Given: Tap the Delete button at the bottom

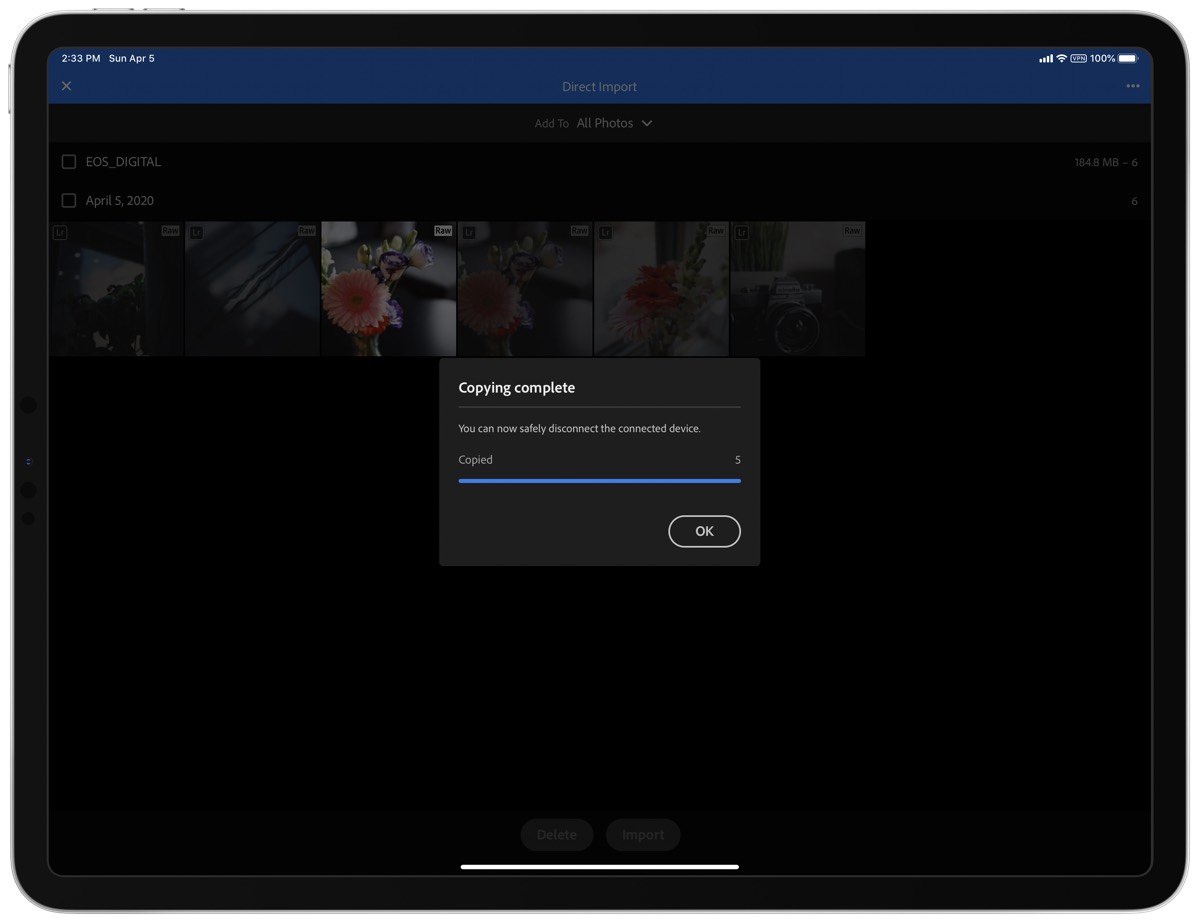Looking at the screenshot, I should pyautogui.click(x=556, y=835).
